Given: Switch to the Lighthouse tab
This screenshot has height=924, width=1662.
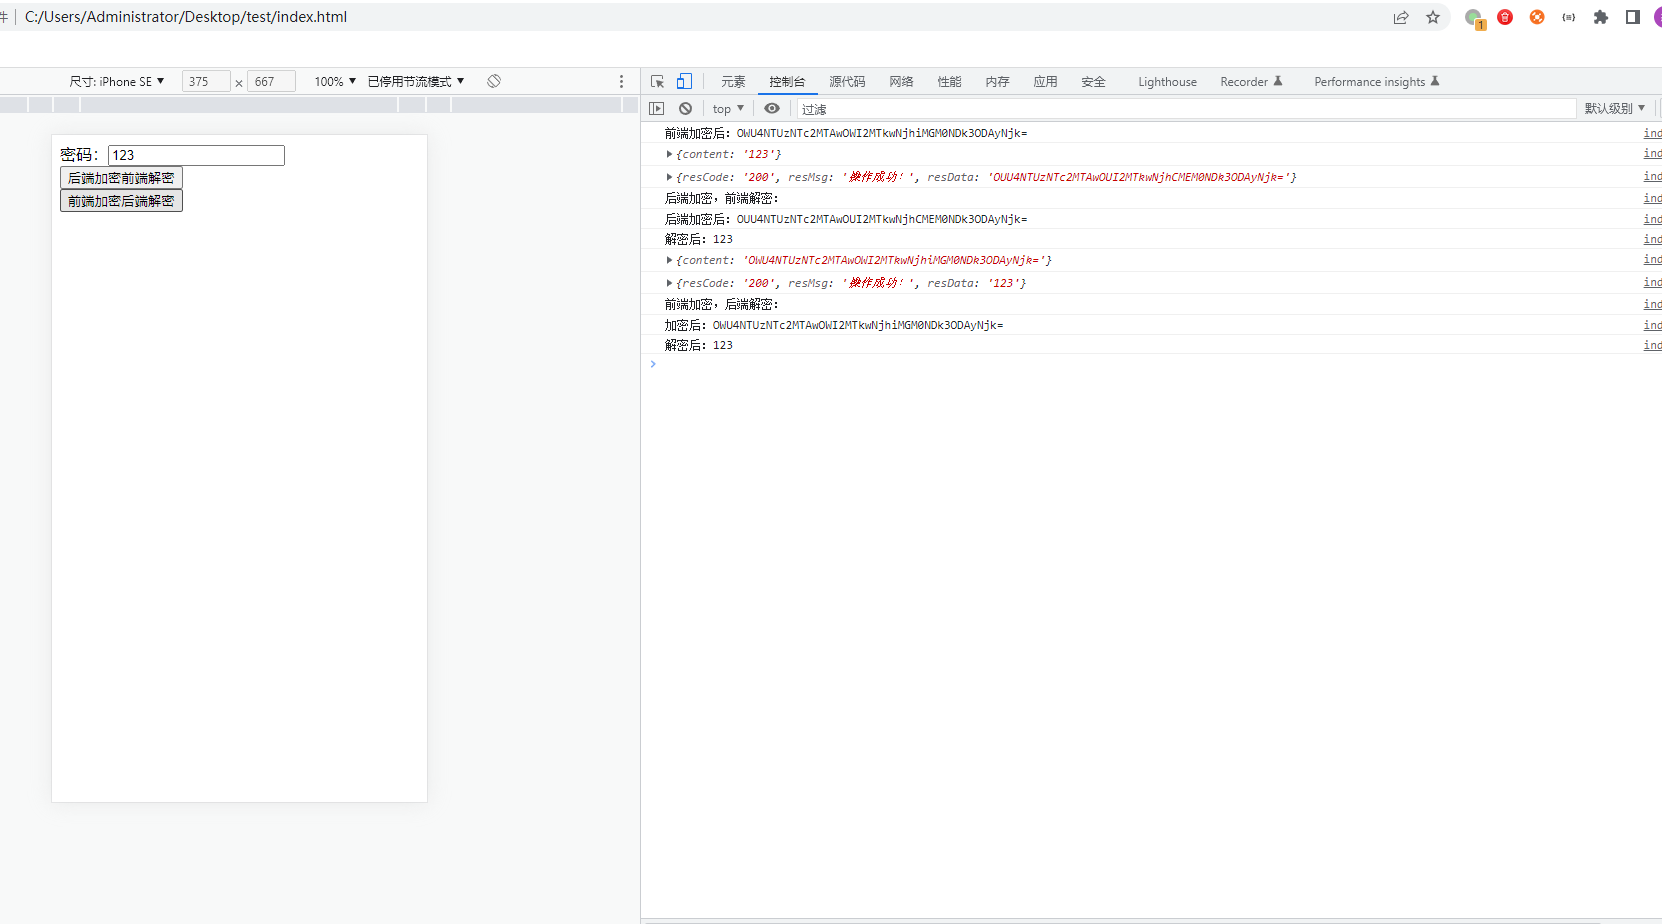Looking at the screenshot, I should [1167, 82].
